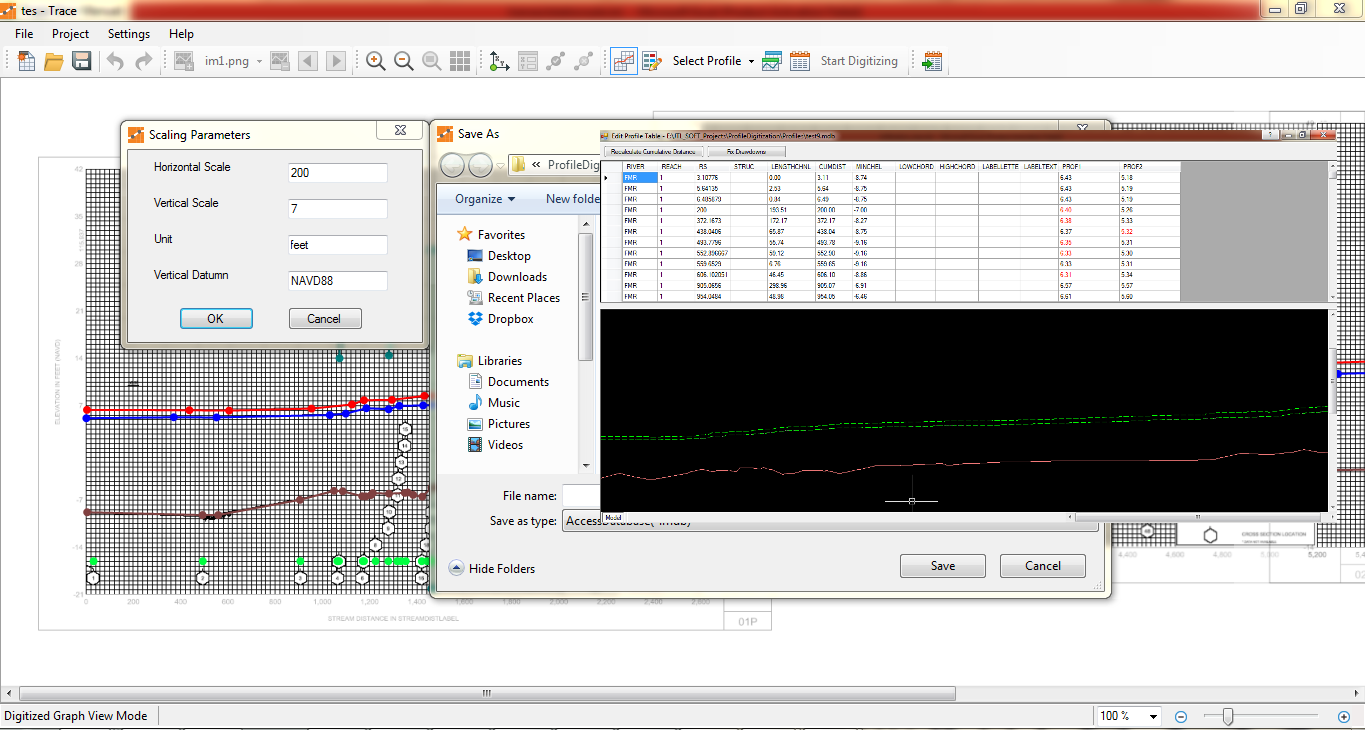Zoom out with the magnifier minus icon

(x=404, y=61)
